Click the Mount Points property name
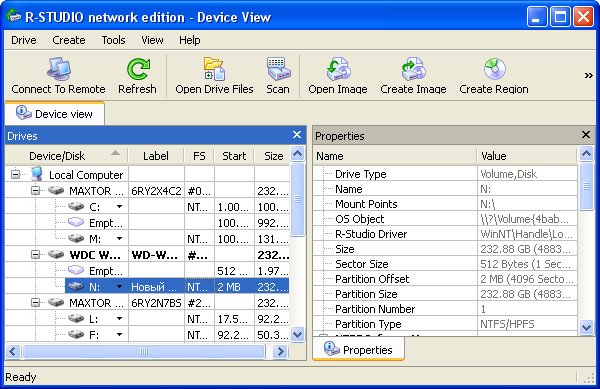Viewport: 600px width, 389px height. [366, 204]
